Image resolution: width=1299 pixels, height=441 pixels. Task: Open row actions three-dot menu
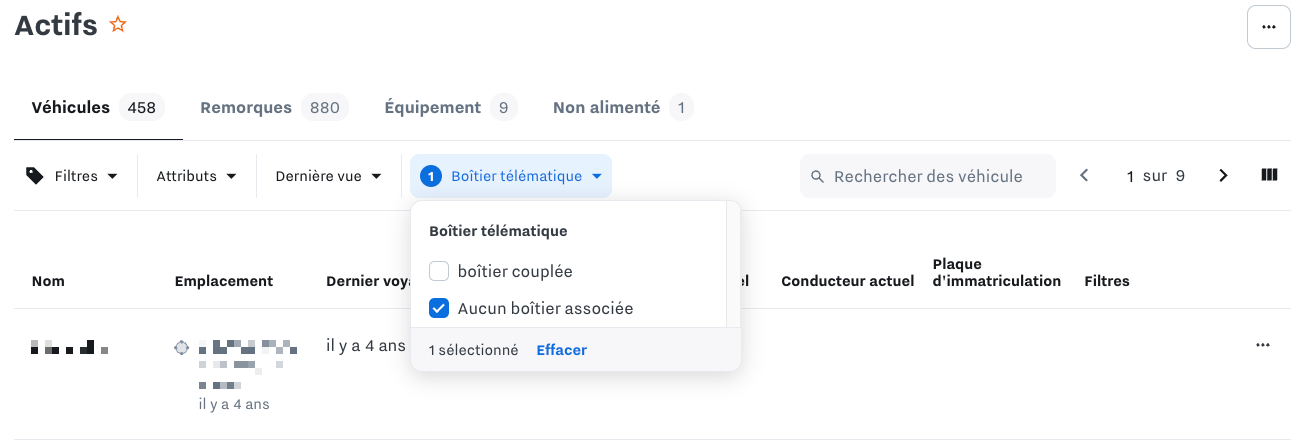(x=1262, y=345)
